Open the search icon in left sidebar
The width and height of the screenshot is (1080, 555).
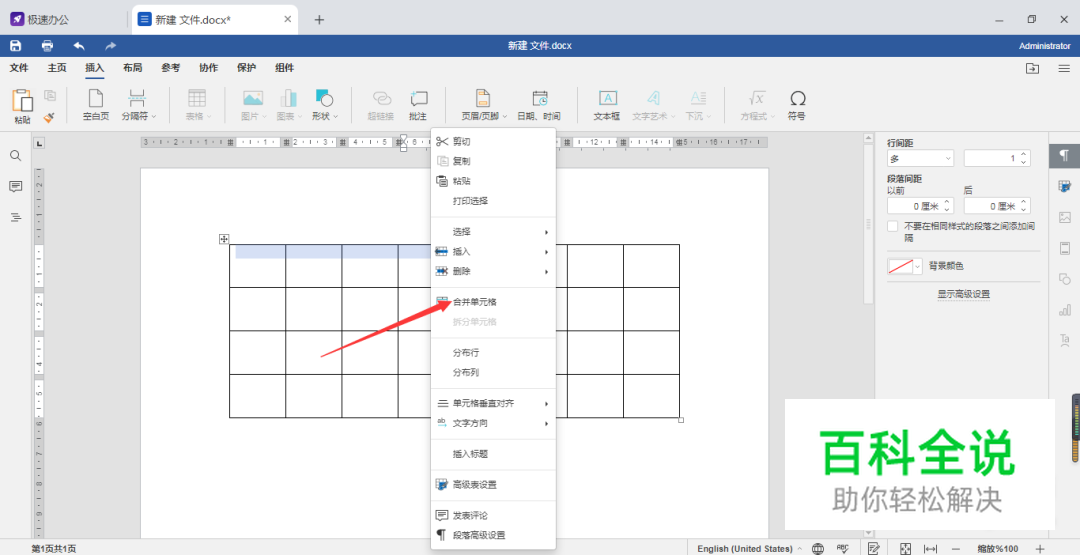click(x=16, y=156)
